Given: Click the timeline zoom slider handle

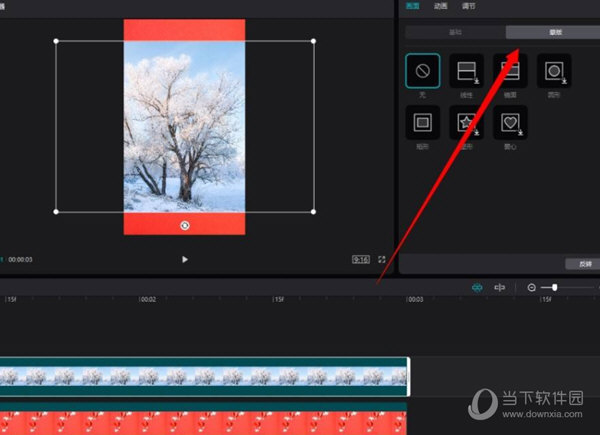Looking at the screenshot, I should point(555,287).
